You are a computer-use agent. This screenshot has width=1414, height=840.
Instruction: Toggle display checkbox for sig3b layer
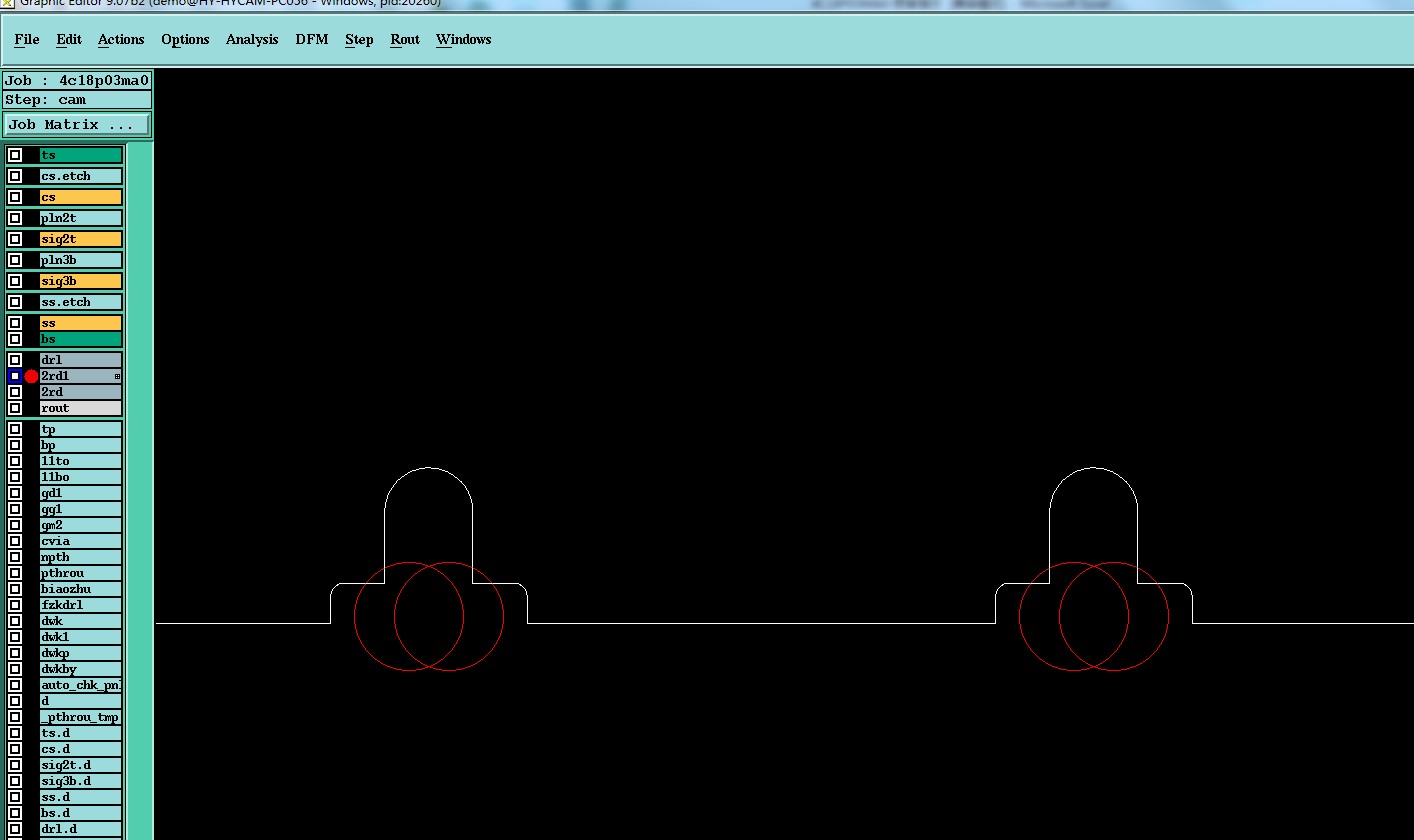15,281
